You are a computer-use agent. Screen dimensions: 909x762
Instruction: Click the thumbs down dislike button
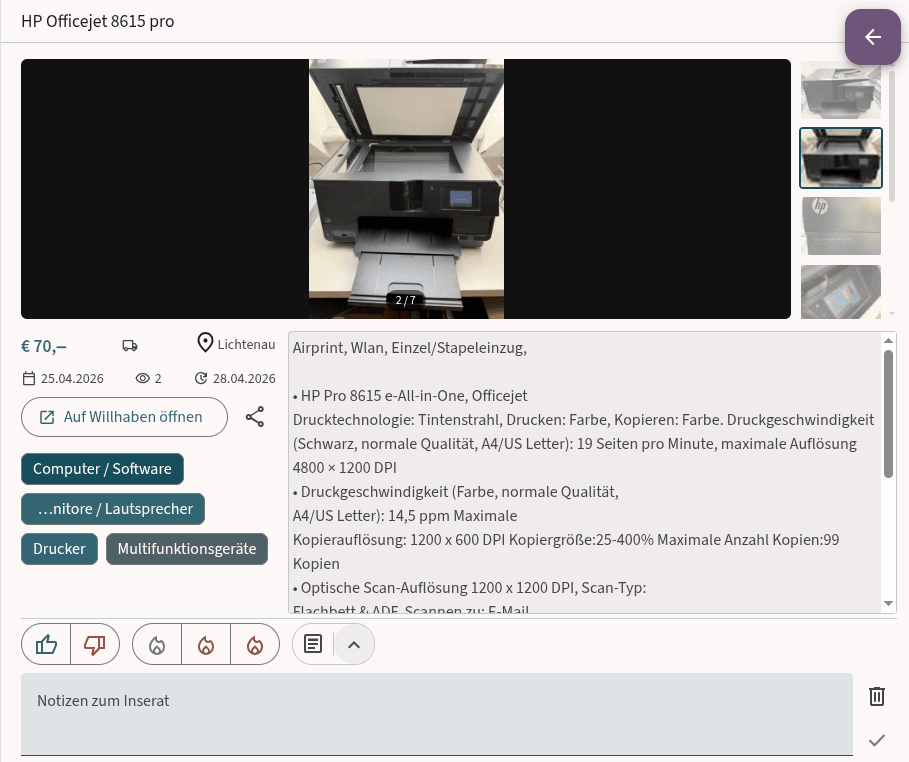[x=94, y=644]
